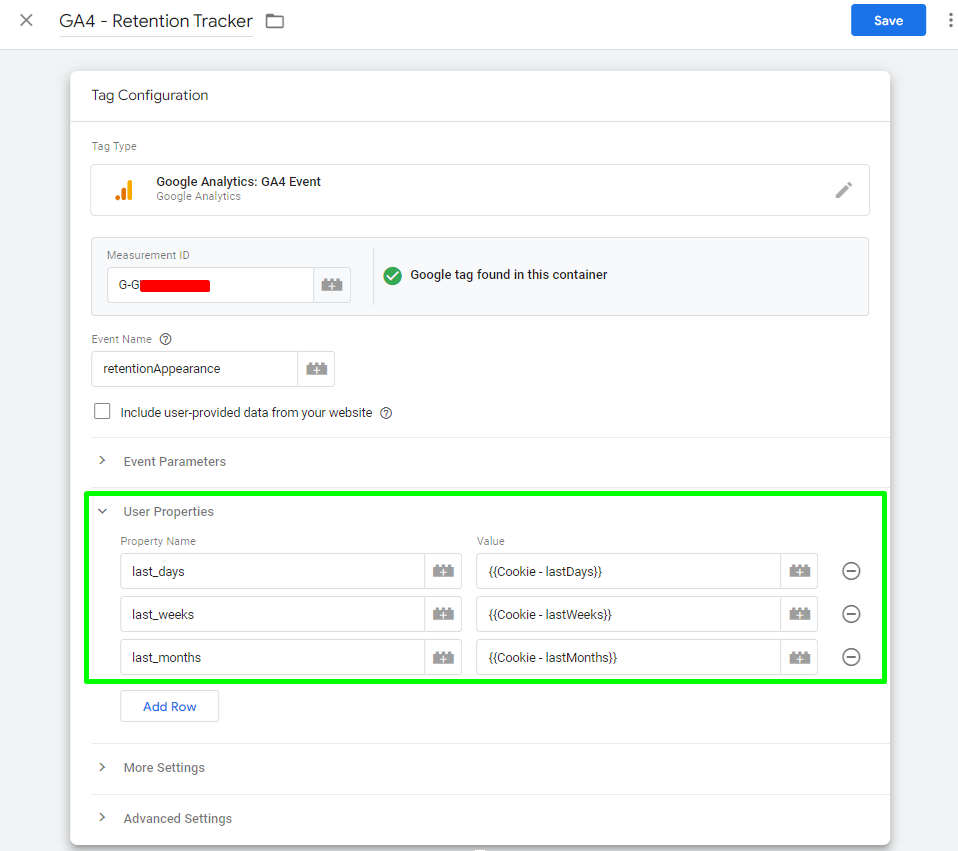The image size is (958, 851).
Task: Click the Google Analytics bar chart logo
Action: [x=124, y=190]
